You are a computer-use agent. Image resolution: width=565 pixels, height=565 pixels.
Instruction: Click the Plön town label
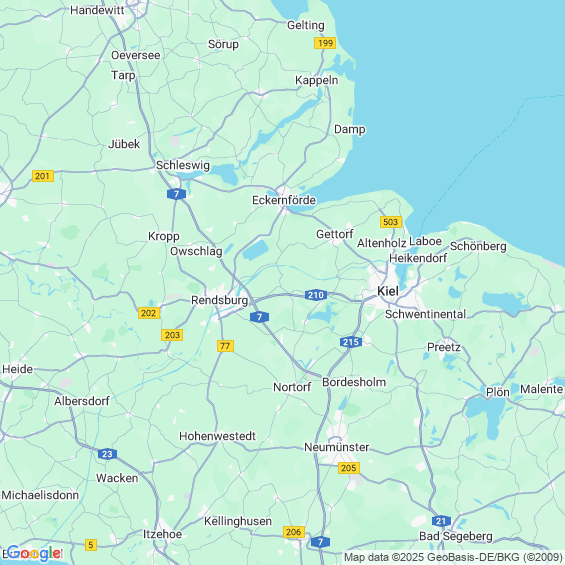(498, 392)
